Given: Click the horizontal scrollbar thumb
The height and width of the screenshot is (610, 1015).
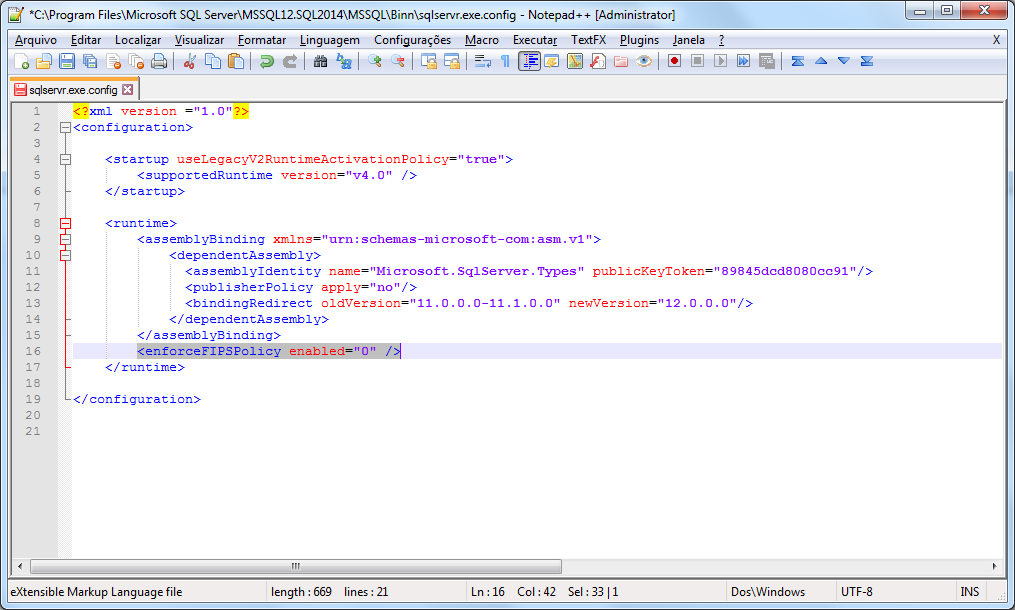Looking at the screenshot, I should (296, 567).
